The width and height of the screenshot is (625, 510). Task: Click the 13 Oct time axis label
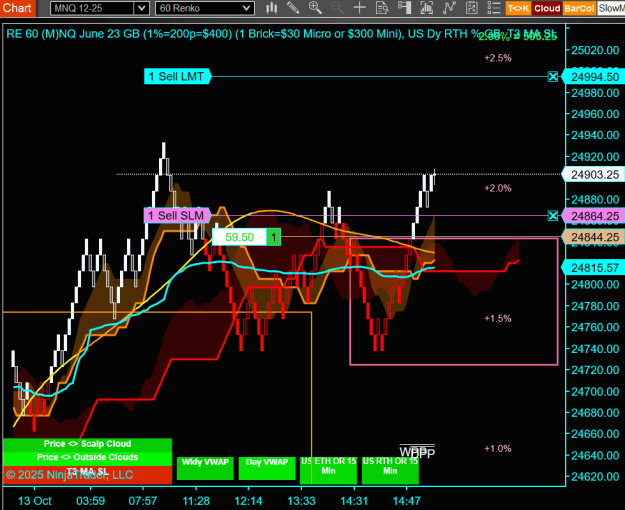(x=35, y=501)
